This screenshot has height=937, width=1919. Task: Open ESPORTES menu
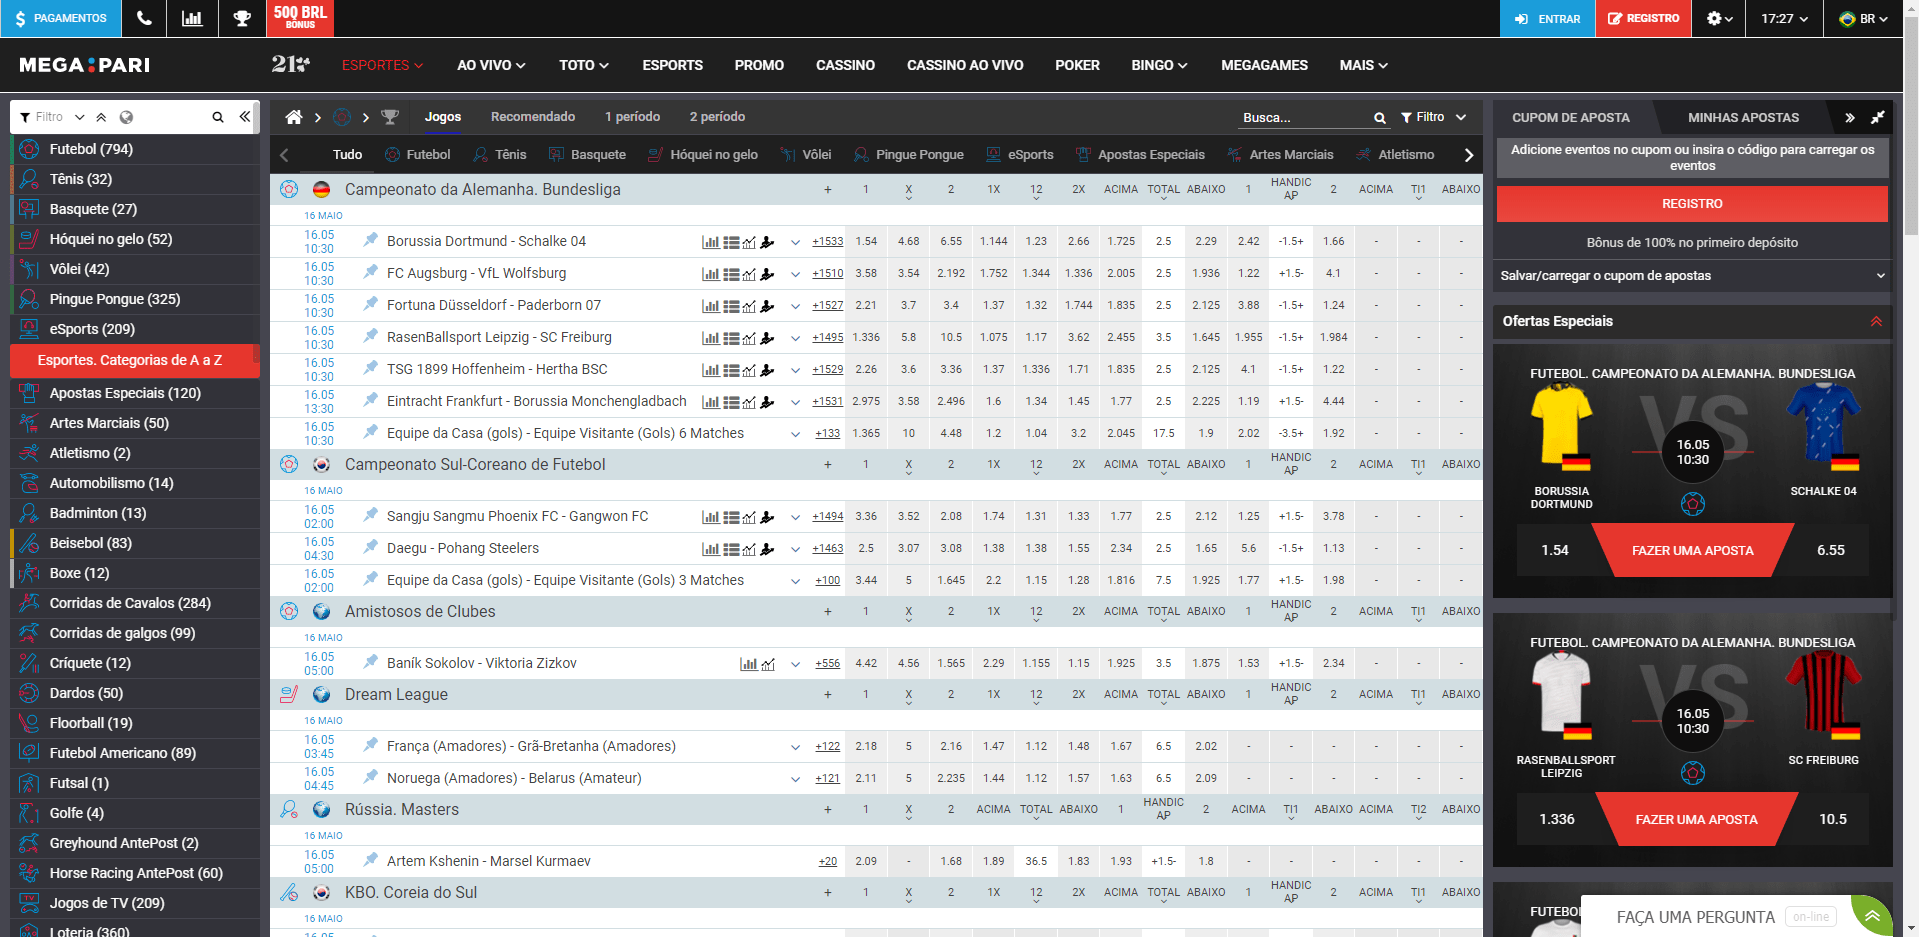pos(382,65)
